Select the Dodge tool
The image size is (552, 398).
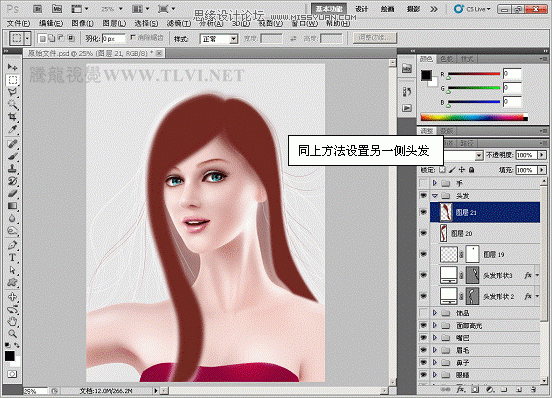click(12, 230)
